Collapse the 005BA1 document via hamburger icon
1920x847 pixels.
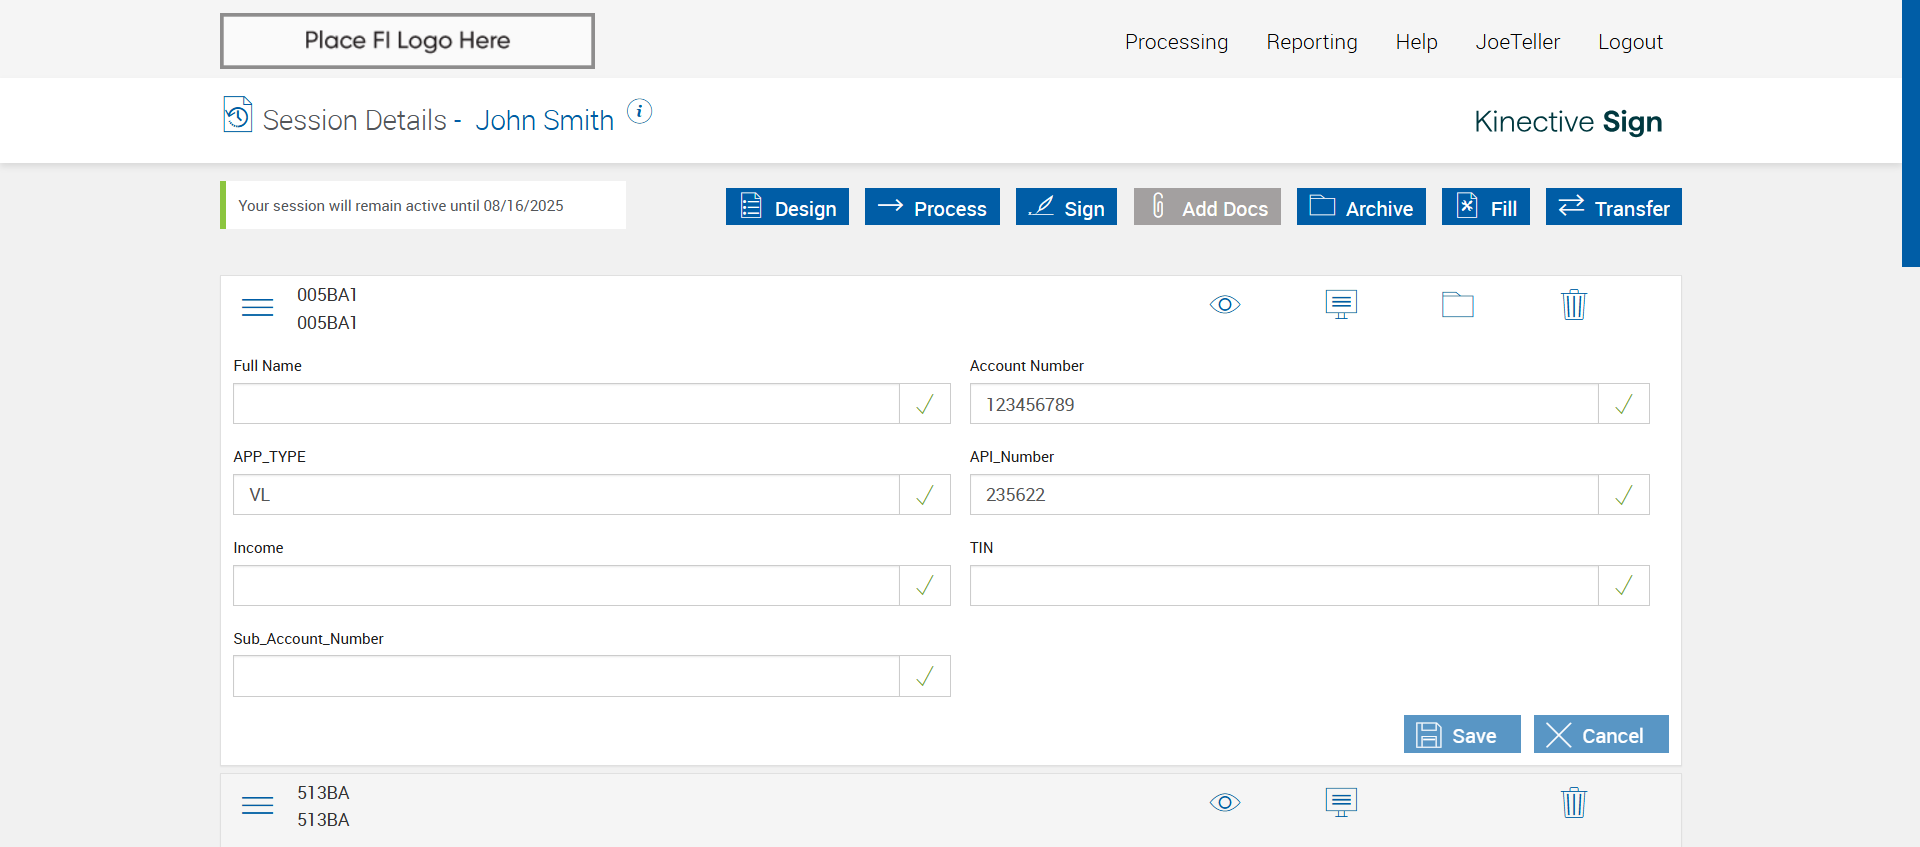257,307
